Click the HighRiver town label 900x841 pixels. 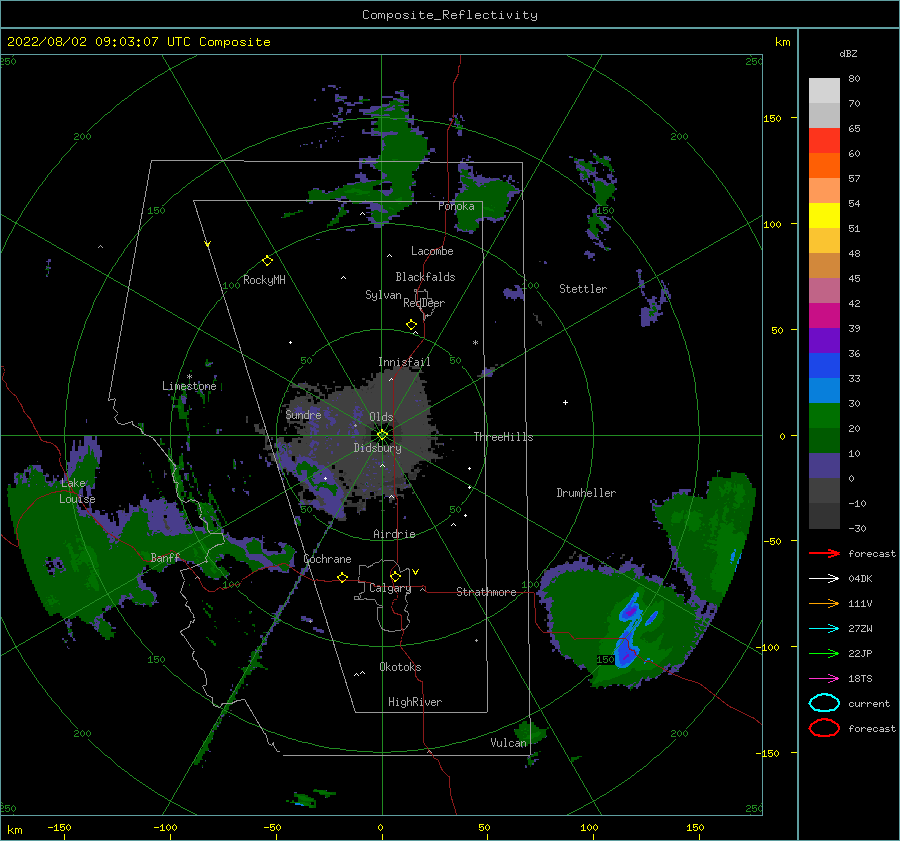click(x=415, y=703)
